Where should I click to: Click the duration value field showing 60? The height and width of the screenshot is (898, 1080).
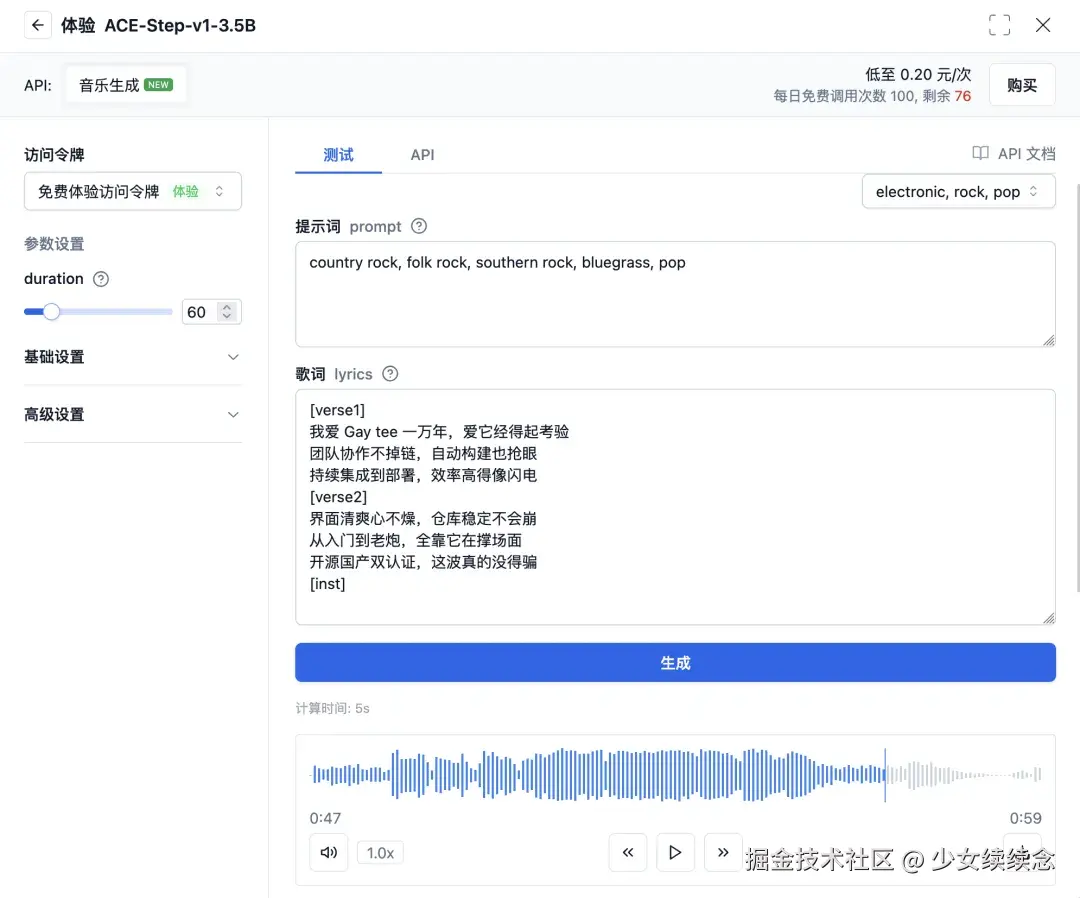click(x=199, y=312)
